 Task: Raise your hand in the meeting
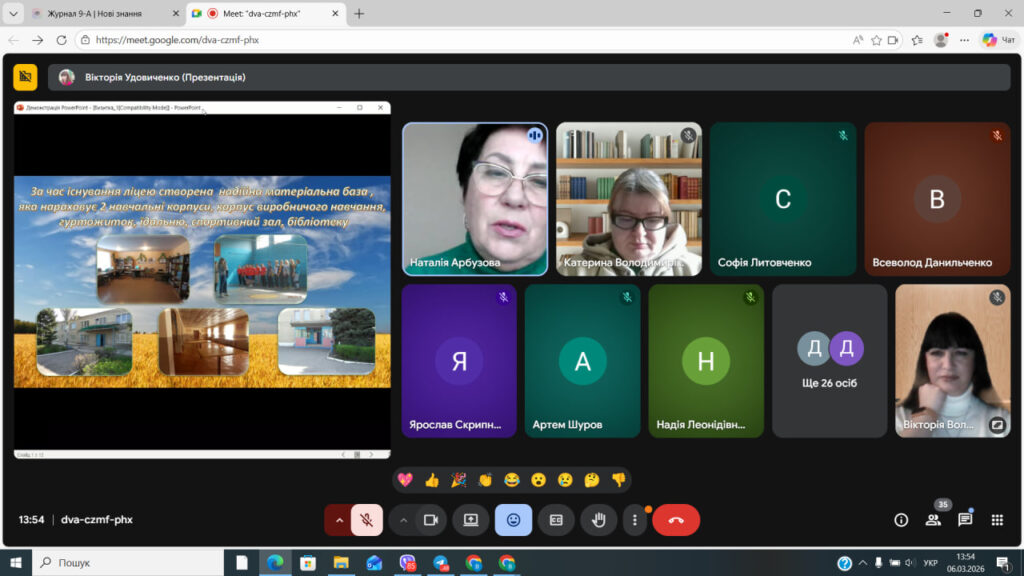600,520
